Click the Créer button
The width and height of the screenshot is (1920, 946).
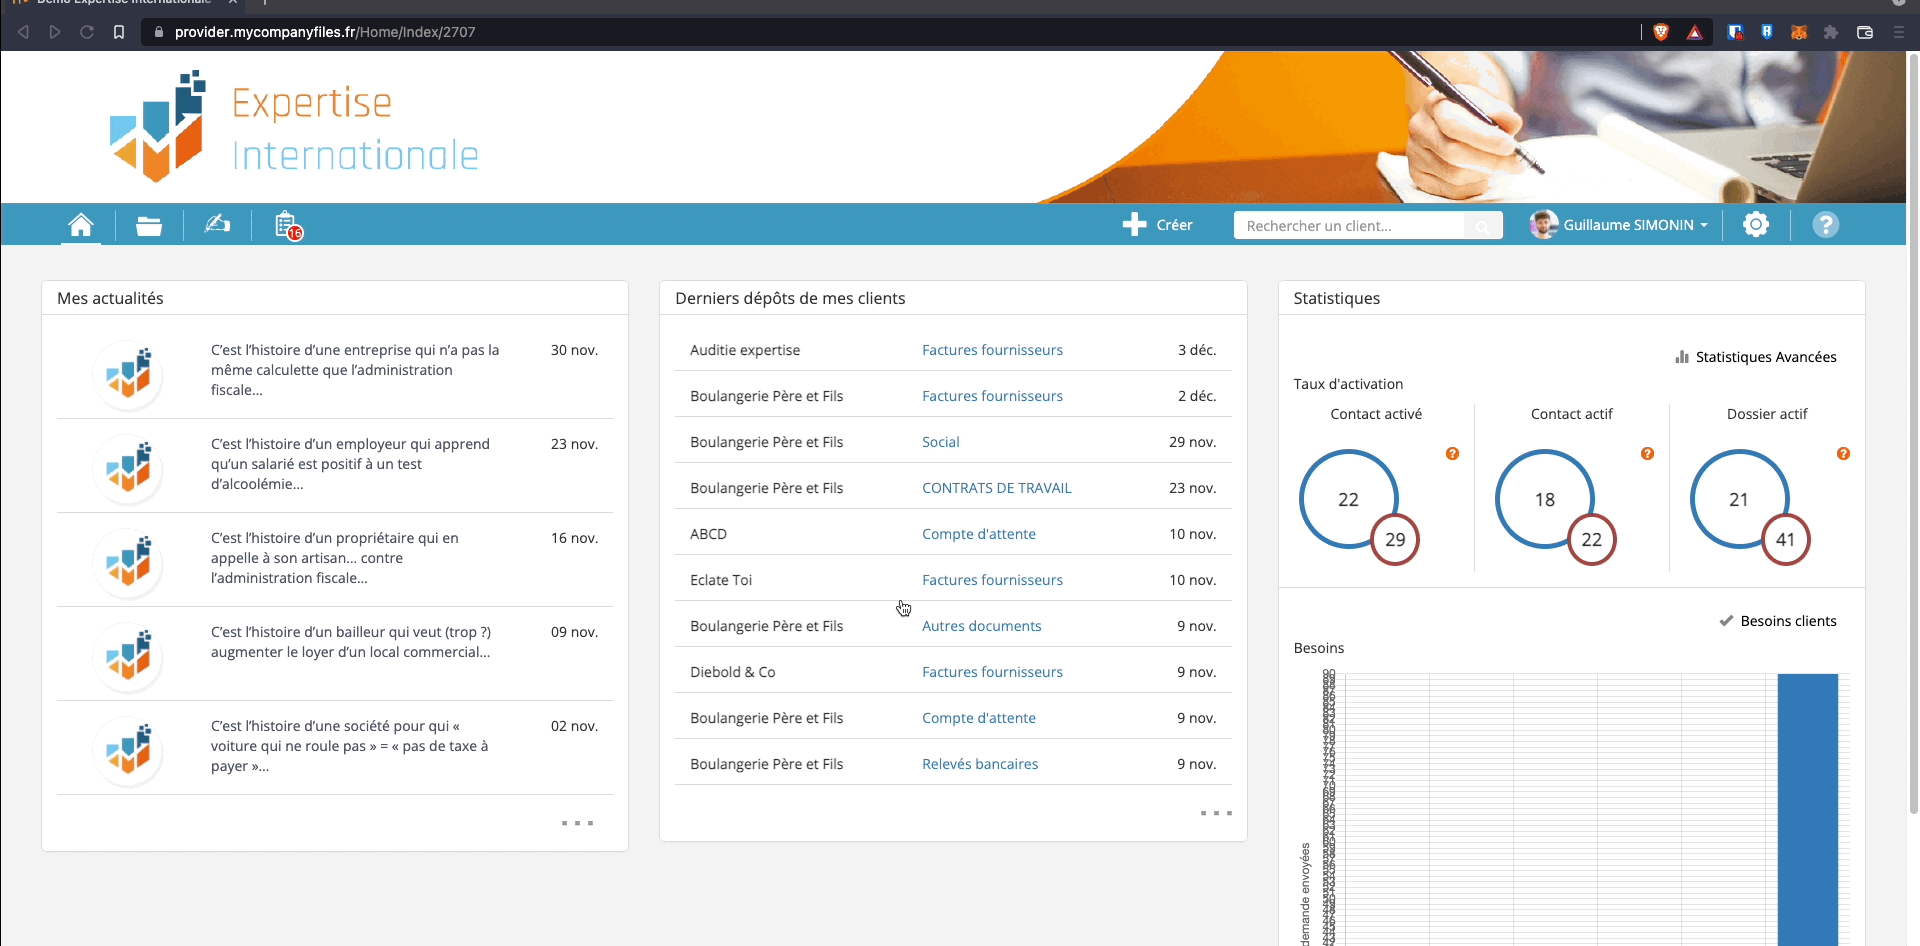[x=1158, y=225]
